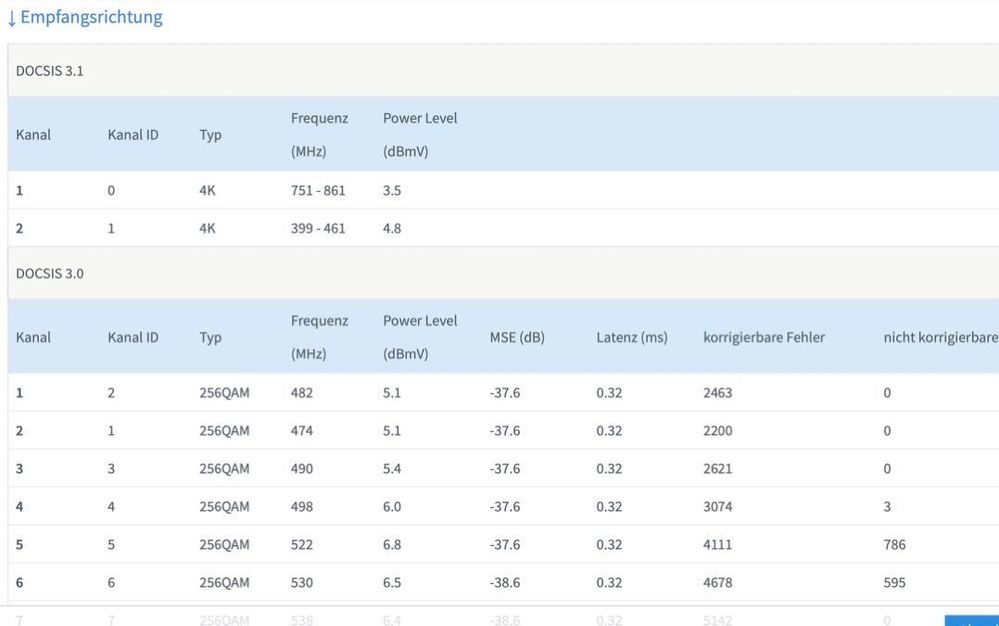Click the blue button at bottom right

(x=972, y=621)
